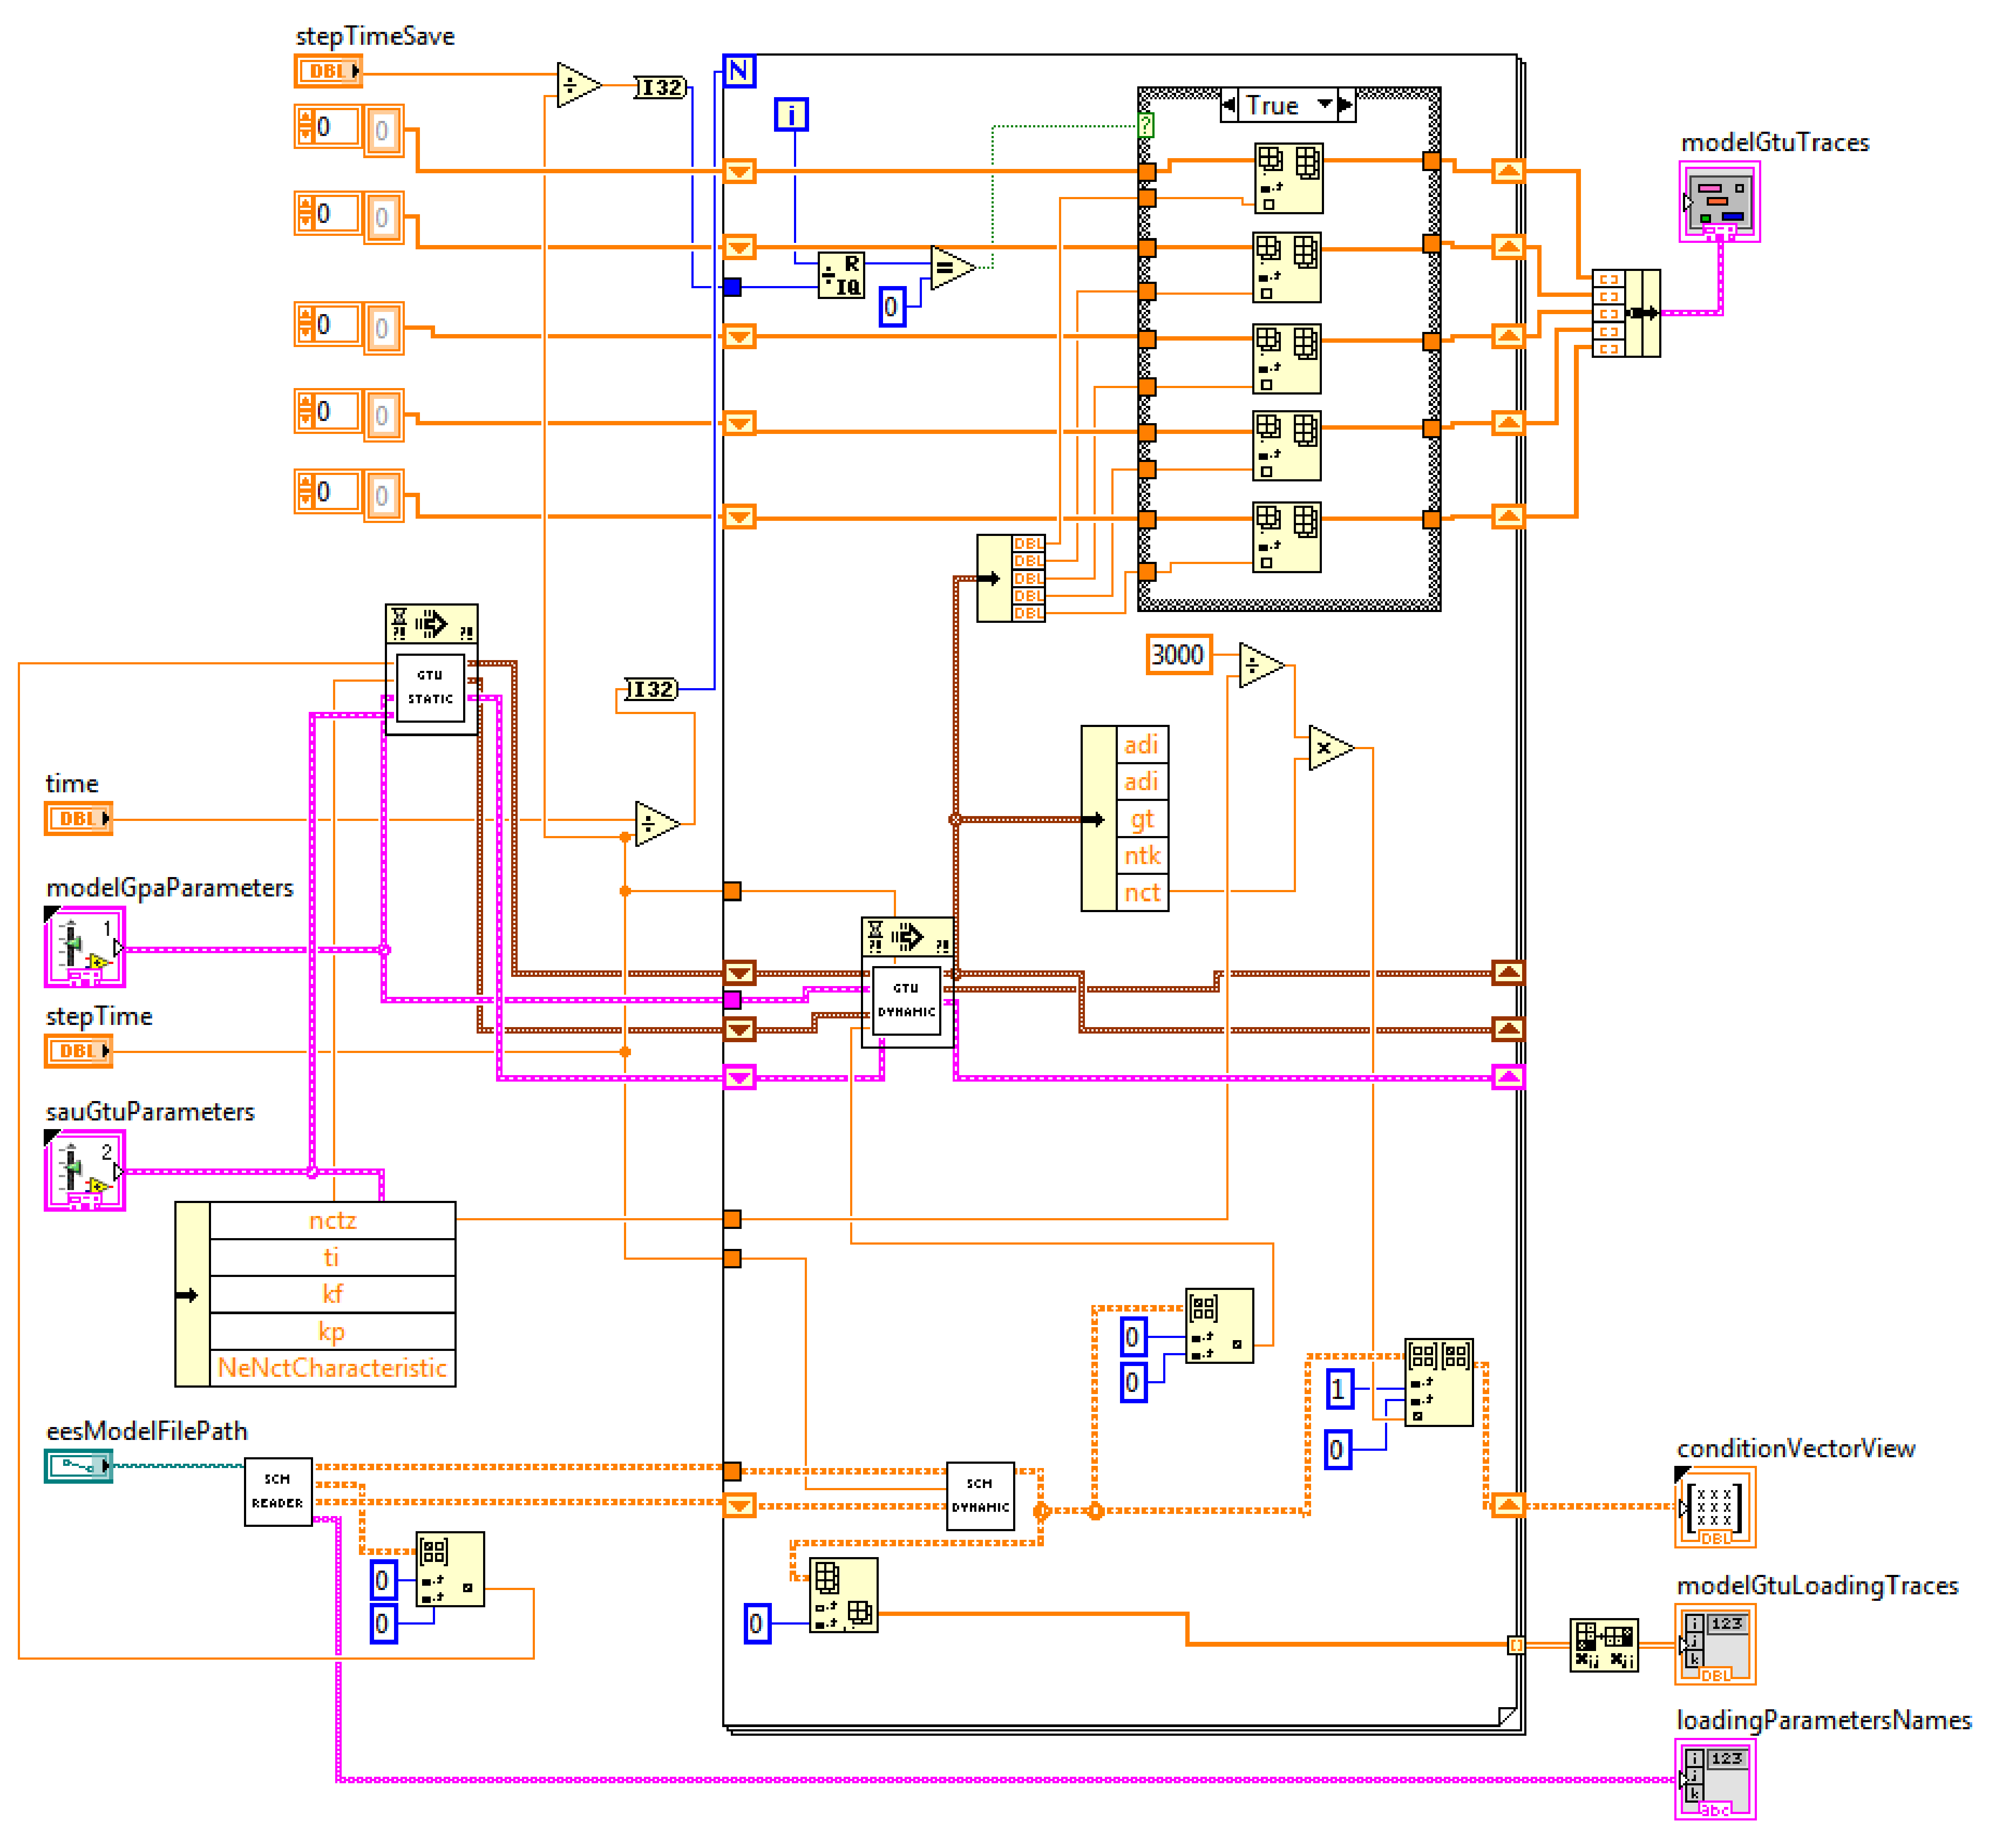
Task: Select the SCH READER subVI icon
Action: click(278, 1491)
